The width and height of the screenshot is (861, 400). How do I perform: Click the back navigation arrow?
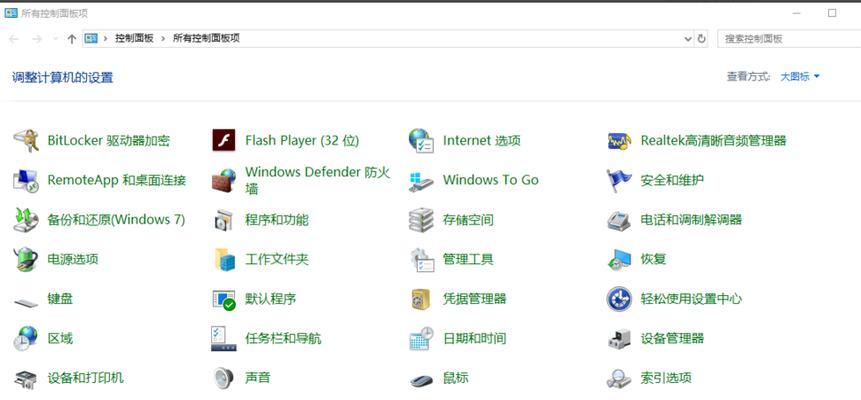(14, 38)
